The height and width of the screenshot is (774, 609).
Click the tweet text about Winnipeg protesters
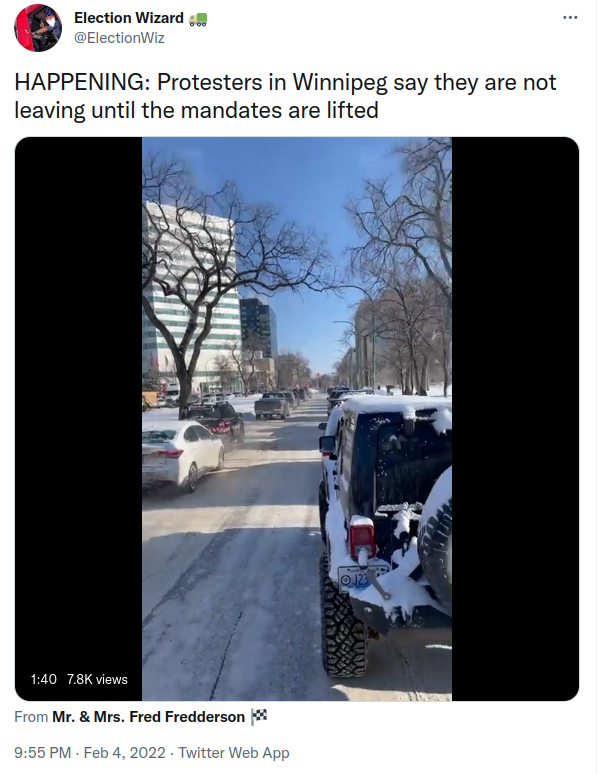point(285,96)
